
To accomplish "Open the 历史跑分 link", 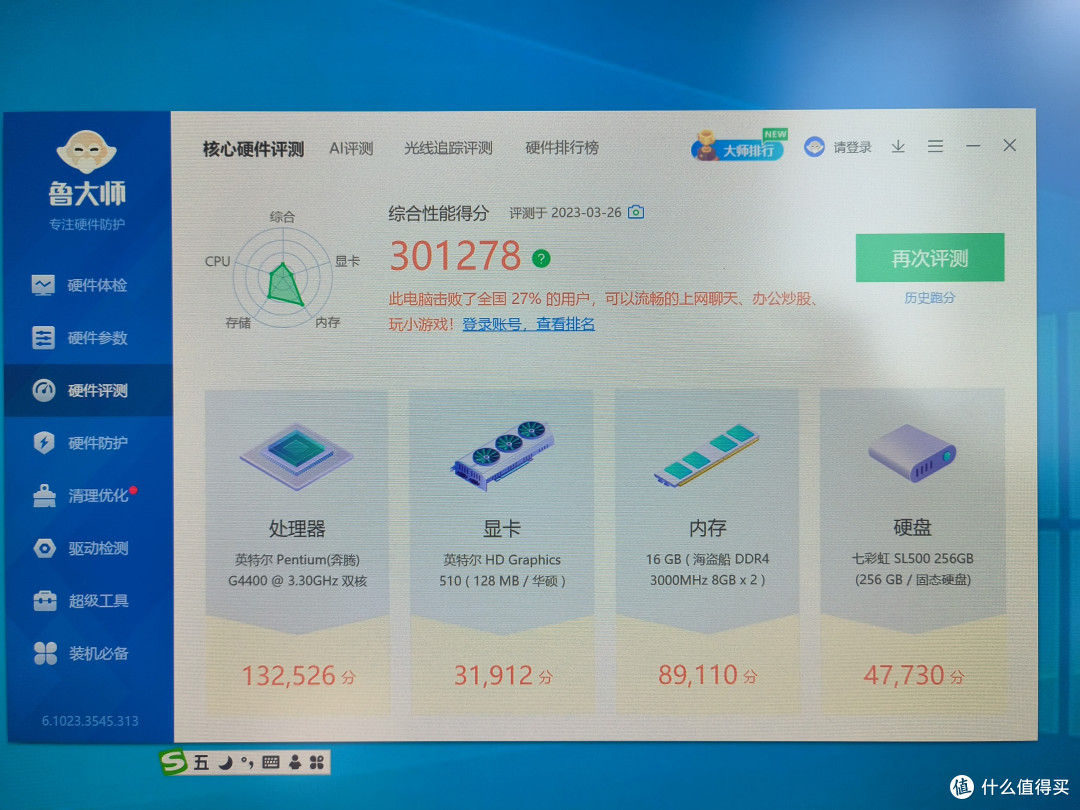I will pos(929,298).
